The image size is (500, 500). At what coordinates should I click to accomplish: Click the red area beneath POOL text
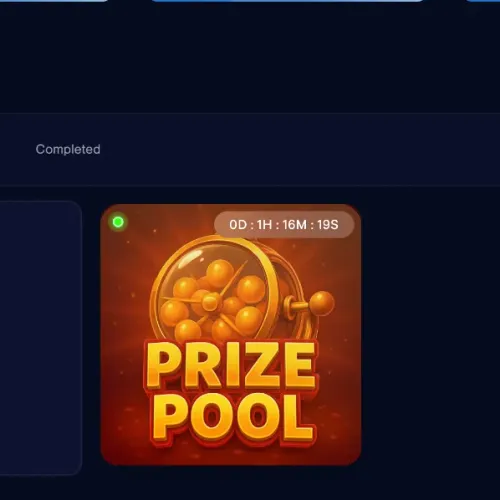231,453
